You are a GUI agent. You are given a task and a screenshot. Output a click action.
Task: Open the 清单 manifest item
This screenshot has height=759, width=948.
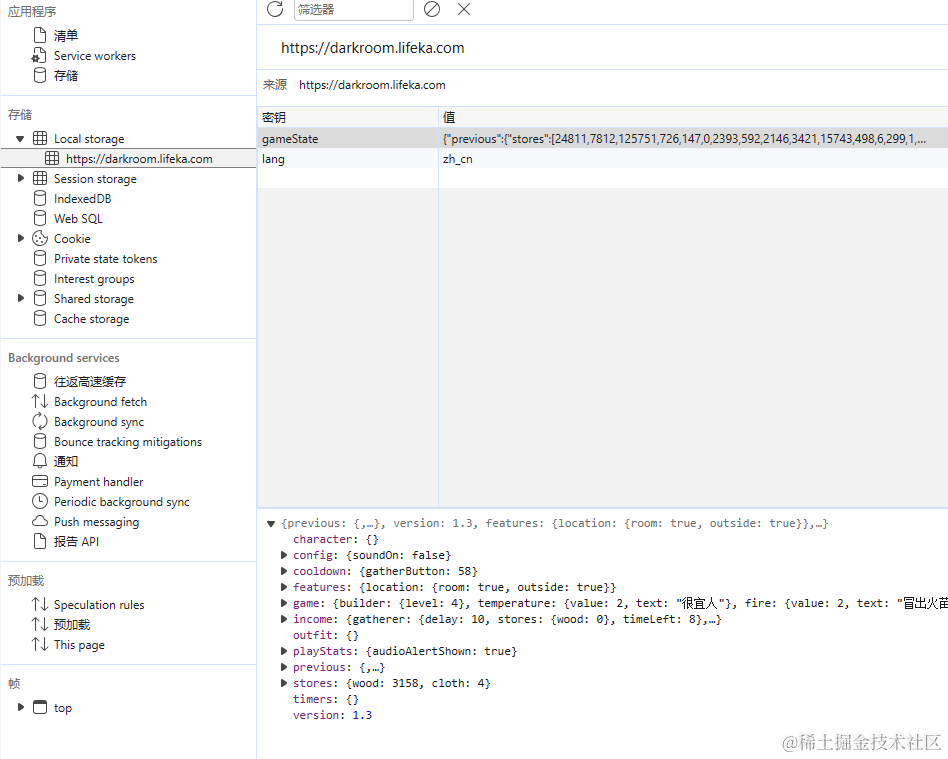pos(65,36)
